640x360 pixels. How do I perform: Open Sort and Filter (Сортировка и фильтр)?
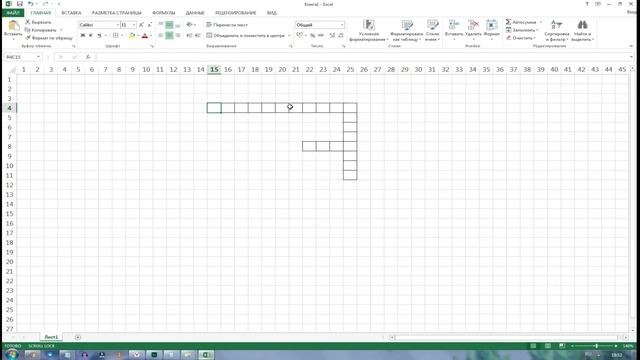pos(557,31)
